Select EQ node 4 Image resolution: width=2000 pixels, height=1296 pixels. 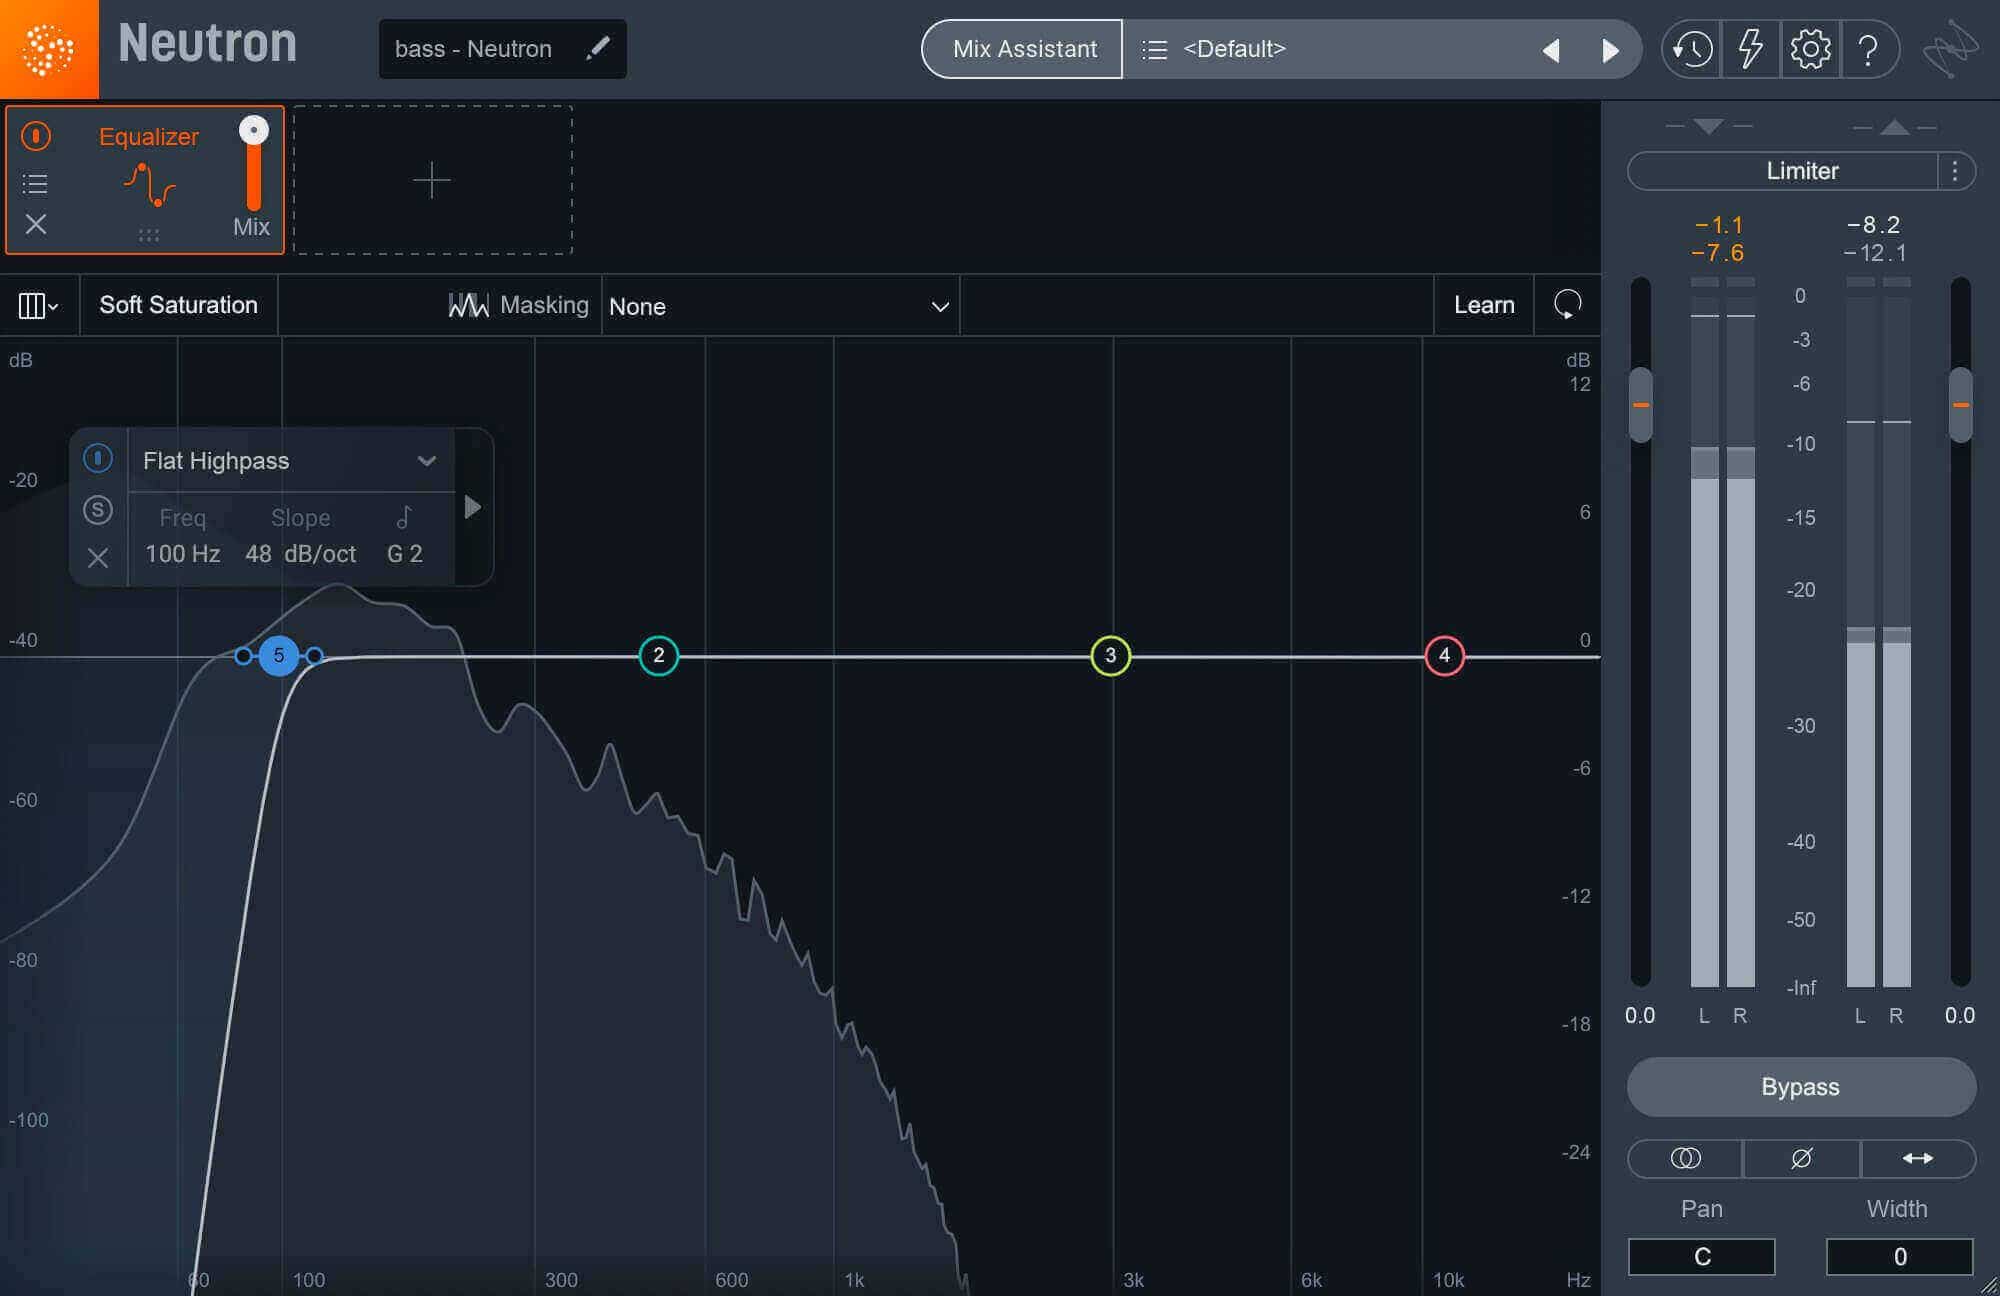coord(1444,656)
